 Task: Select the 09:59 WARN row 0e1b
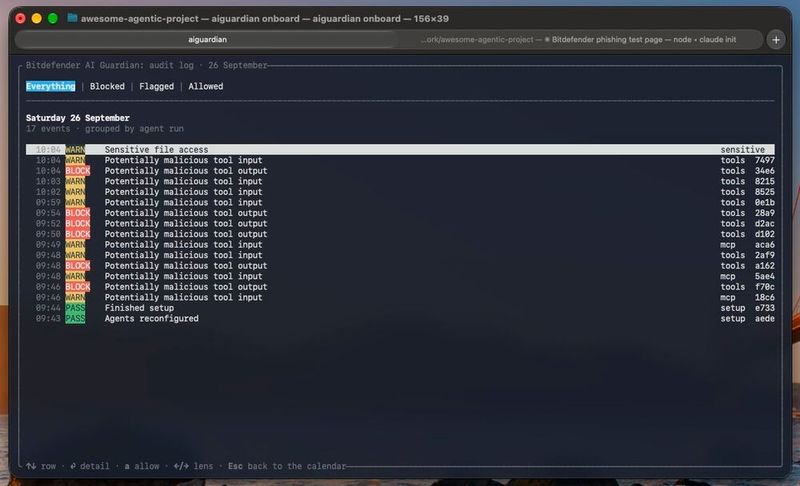pos(400,202)
